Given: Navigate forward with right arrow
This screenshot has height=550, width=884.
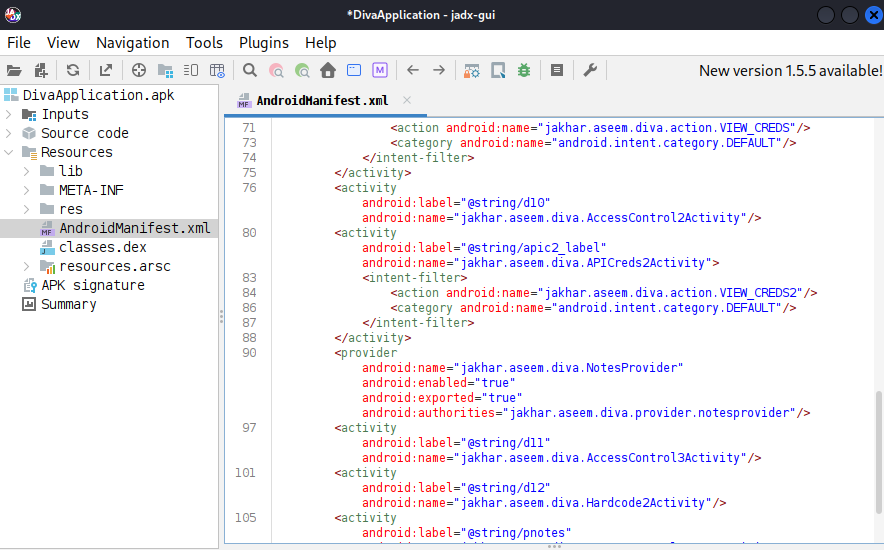Looking at the screenshot, I should tap(439, 70).
